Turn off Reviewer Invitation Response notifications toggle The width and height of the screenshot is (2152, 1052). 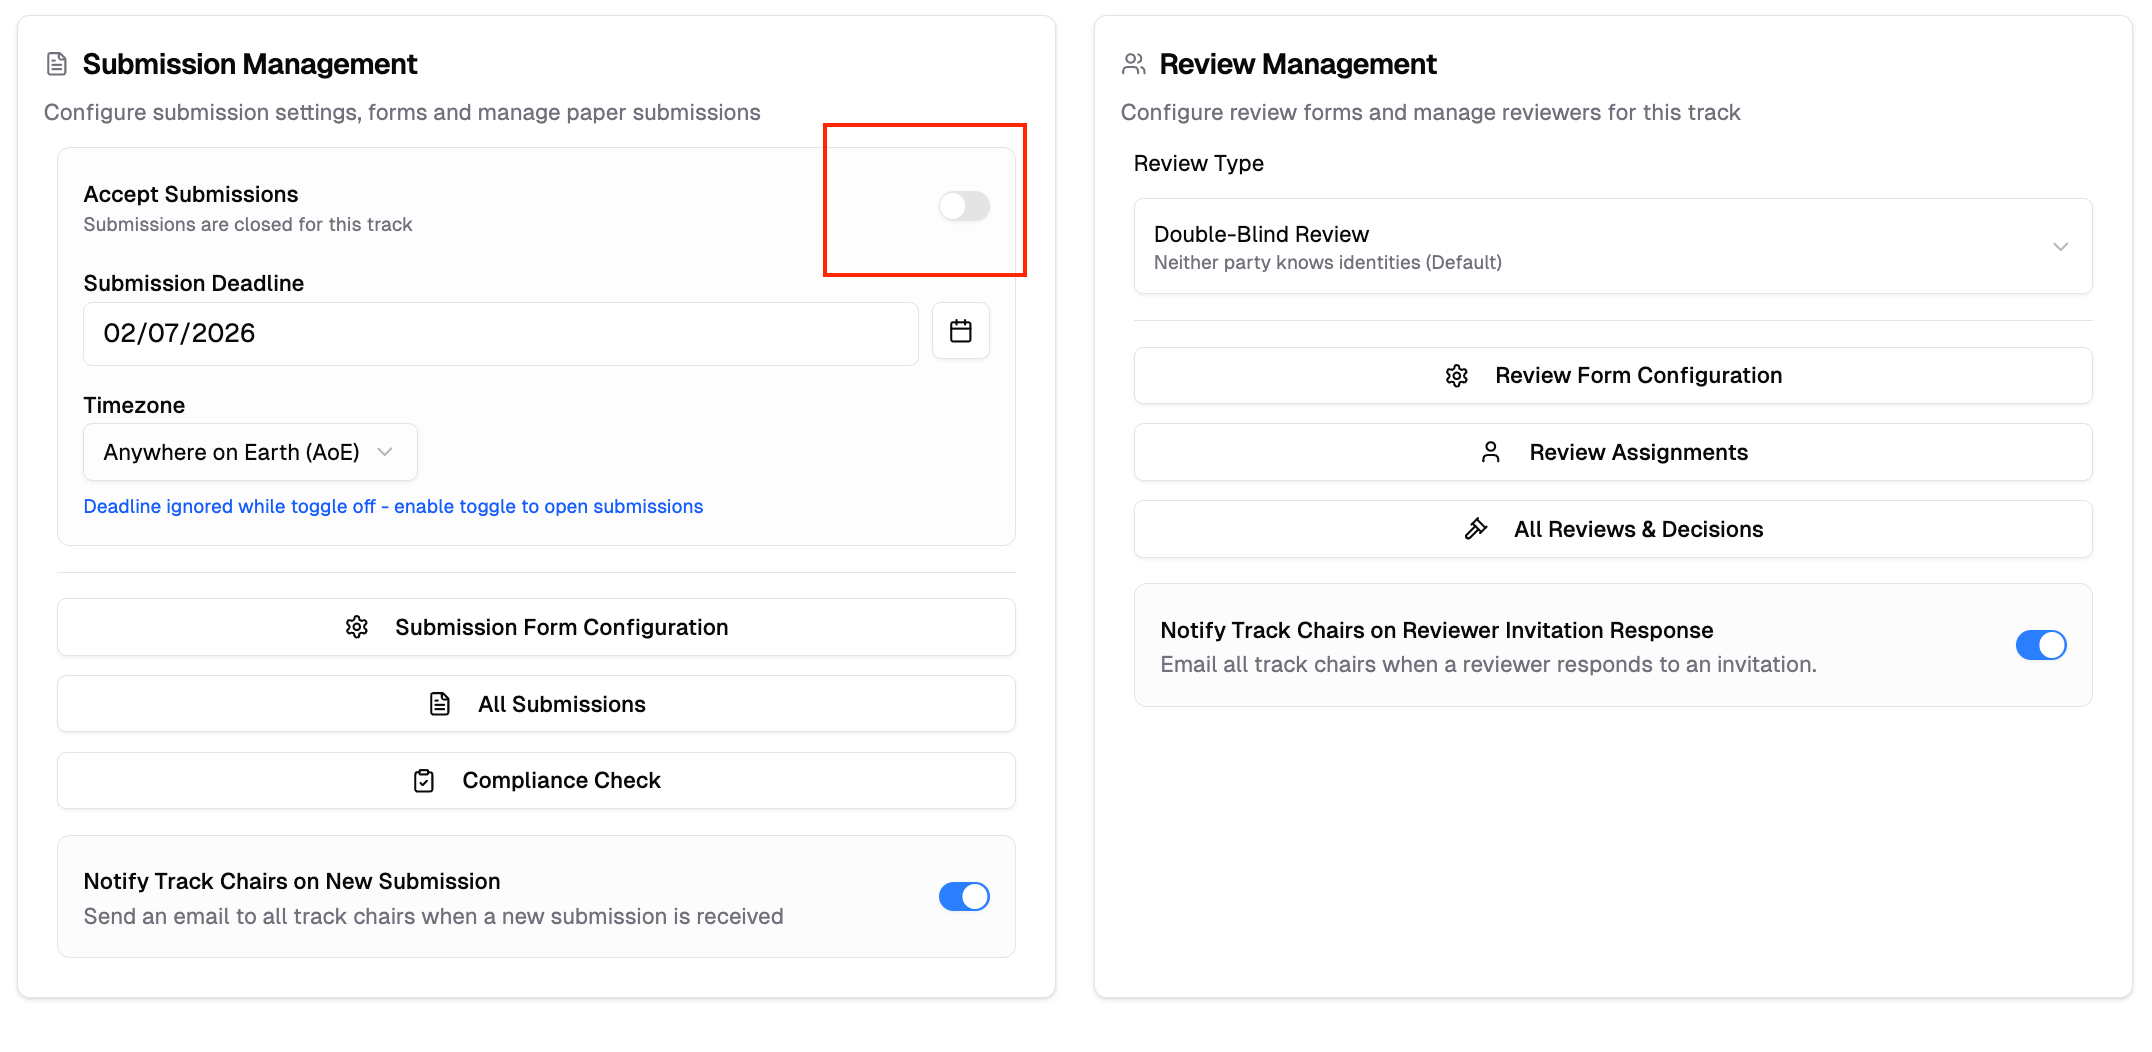point(2040,645)
